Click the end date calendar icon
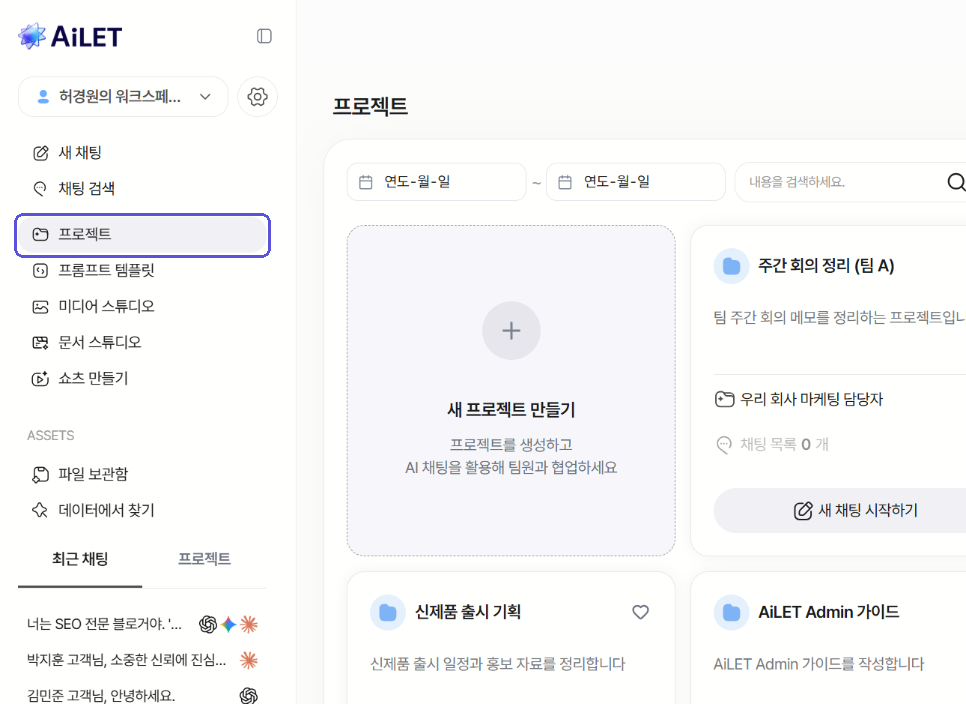Image resolution: width=966 pixels, height=704 pixels. (x=565, y=182)
